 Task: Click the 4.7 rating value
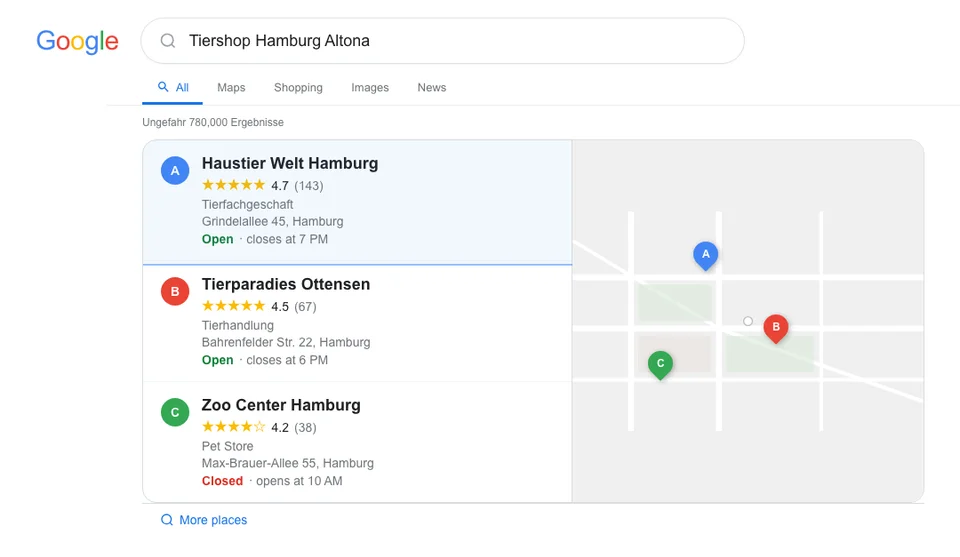(280, 185)
